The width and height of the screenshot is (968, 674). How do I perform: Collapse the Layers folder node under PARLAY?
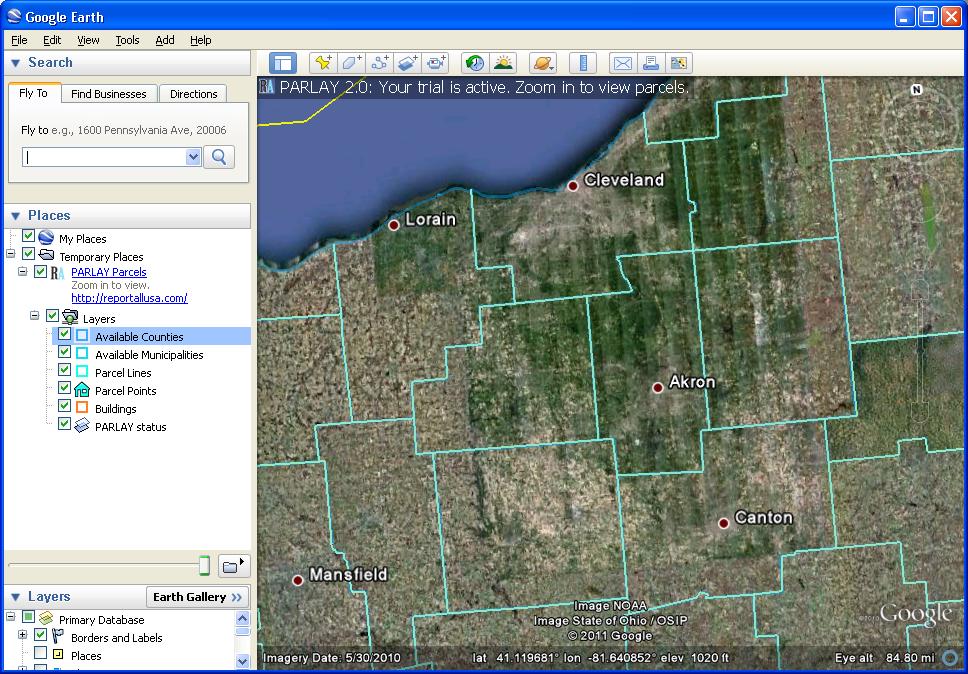point(35,315)
